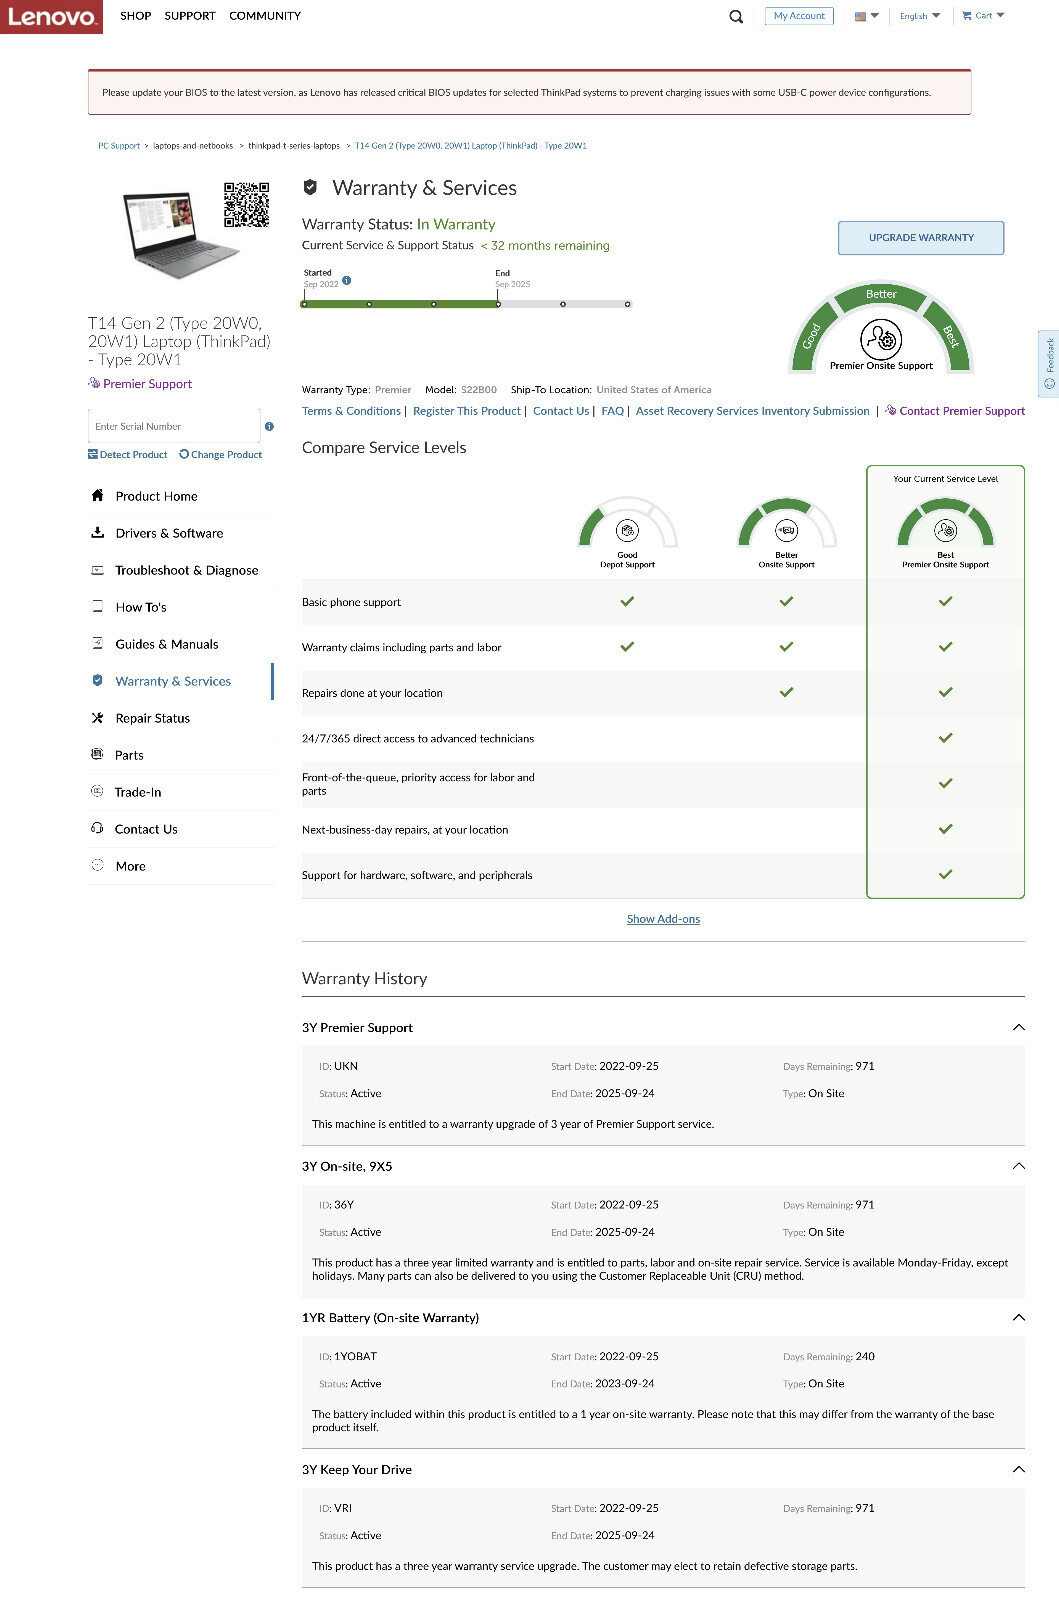
Task: Open the country flag dropdown
Action: [x=866, y=16]
